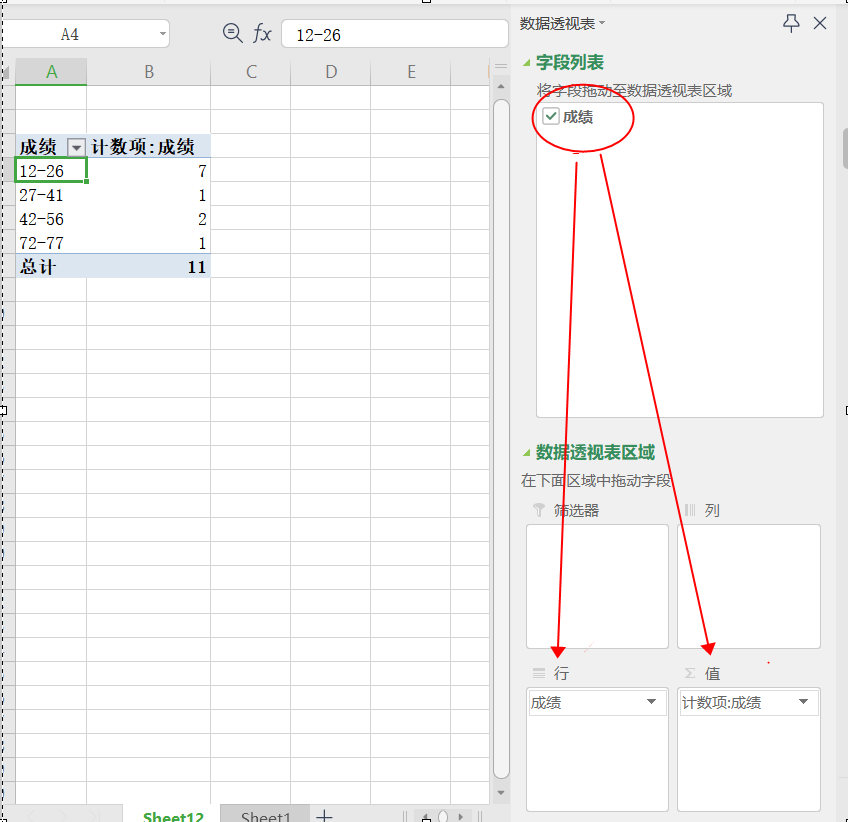Select cell containing 27-41
This screenshot has height=822, width=848.
coord(51,195)
